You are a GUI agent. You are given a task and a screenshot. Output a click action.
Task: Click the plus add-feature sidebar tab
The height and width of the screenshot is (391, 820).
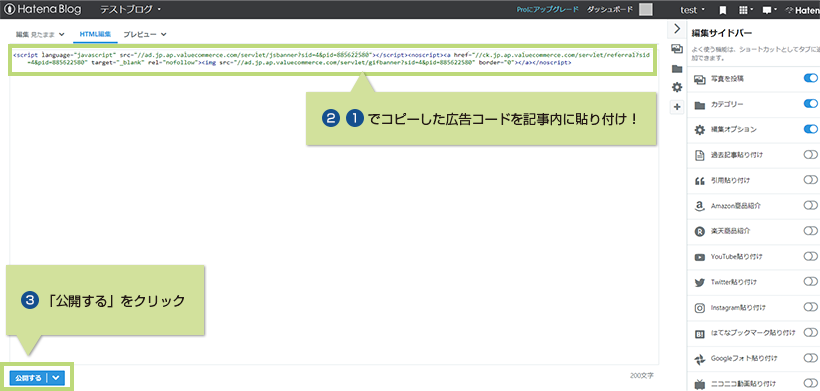tap(677, 107)
